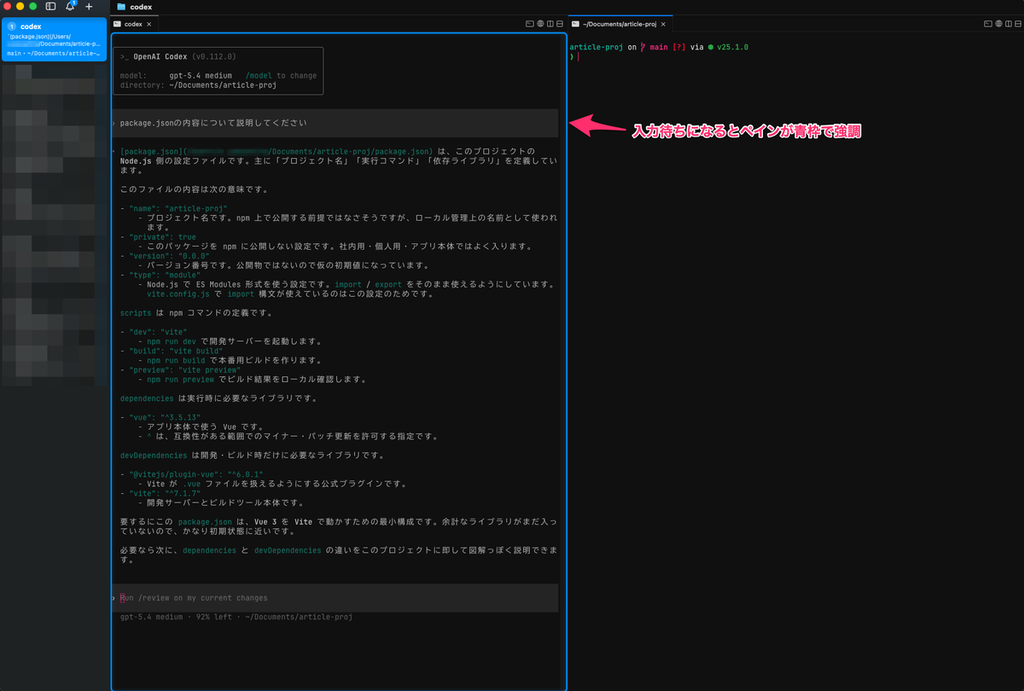Toggle the sidebar panel icon
This screenshot has height=691, width=1024.
coord(50,7)
